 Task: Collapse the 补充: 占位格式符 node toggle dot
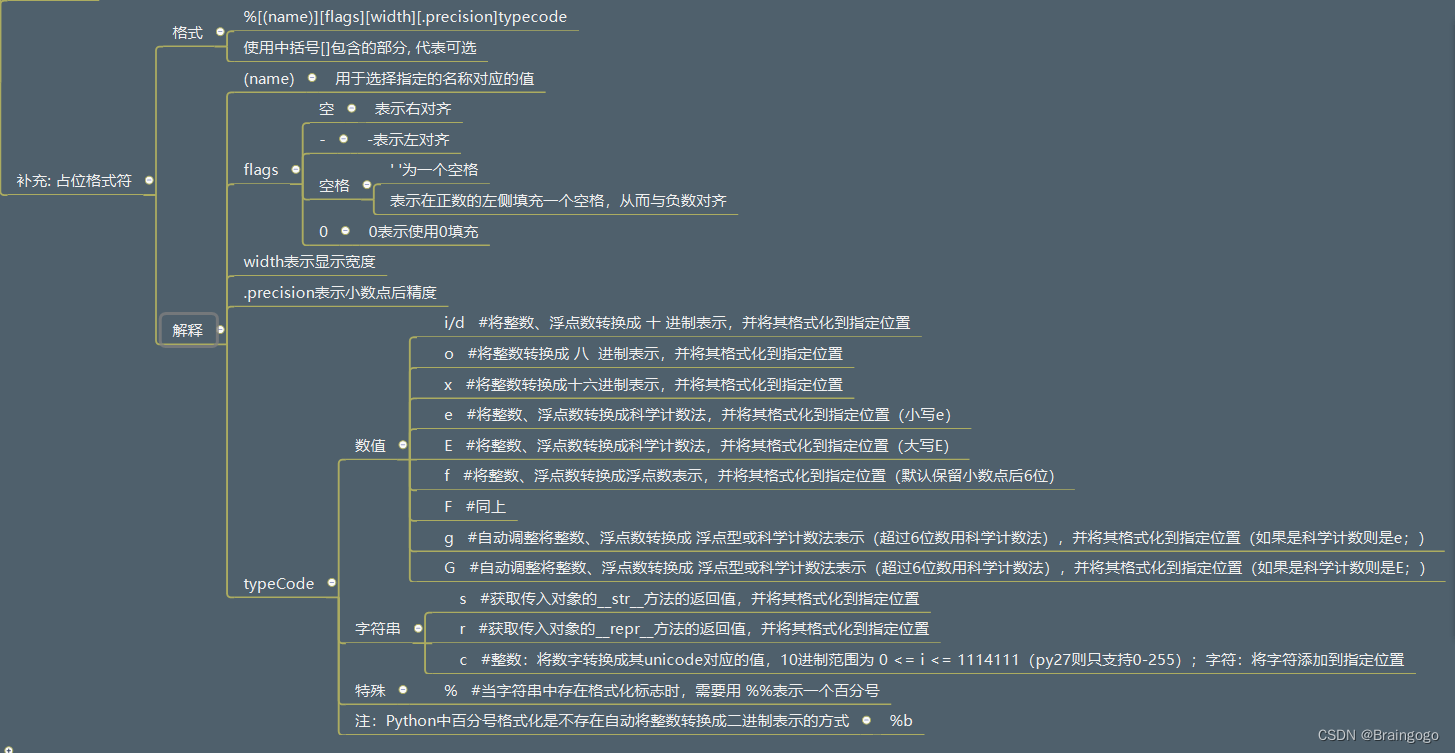pyautogui.click(x=149, y=180)
